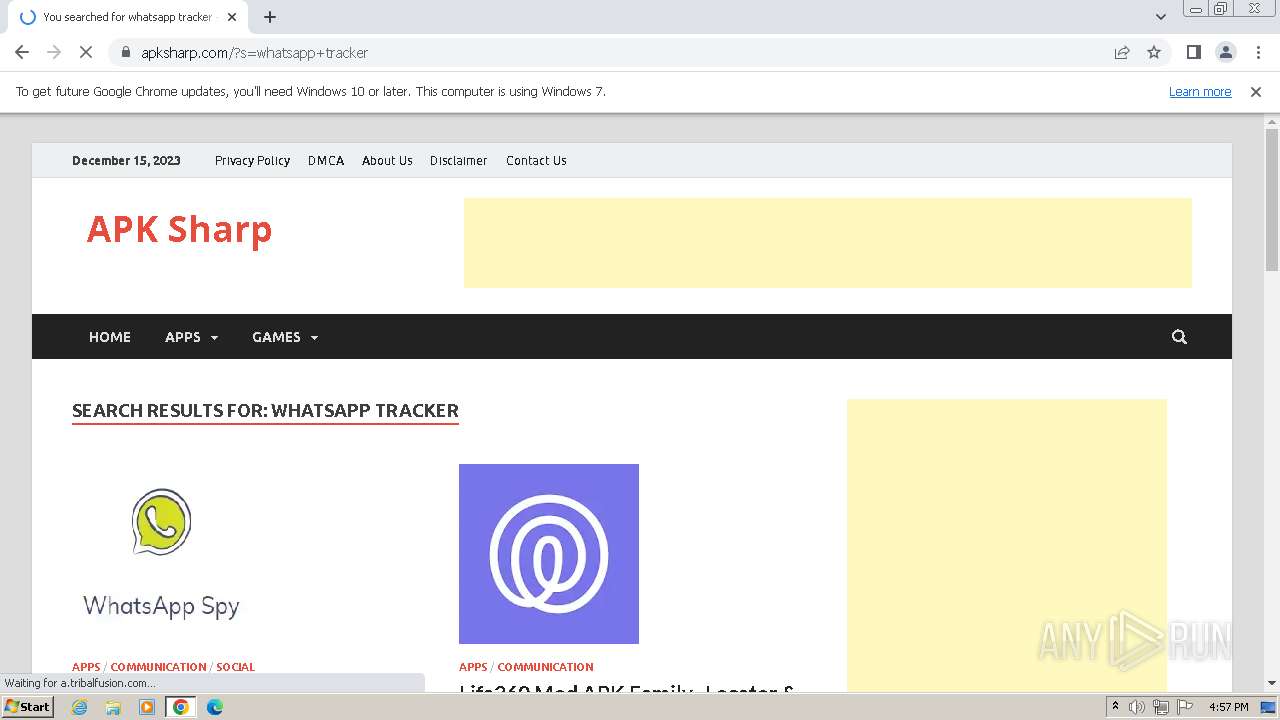Launch Microsoft Edge from taskbar
Viewport: 1280px width, 720px height.
pyautogui.click(x=215, y=707)
